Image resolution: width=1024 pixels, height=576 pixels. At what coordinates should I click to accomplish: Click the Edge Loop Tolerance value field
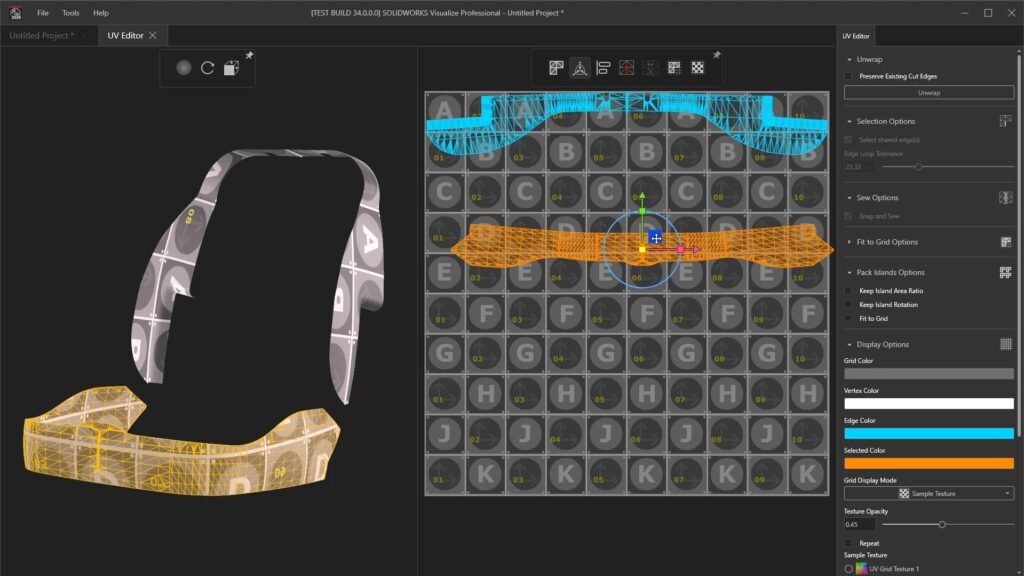(859, 167)
